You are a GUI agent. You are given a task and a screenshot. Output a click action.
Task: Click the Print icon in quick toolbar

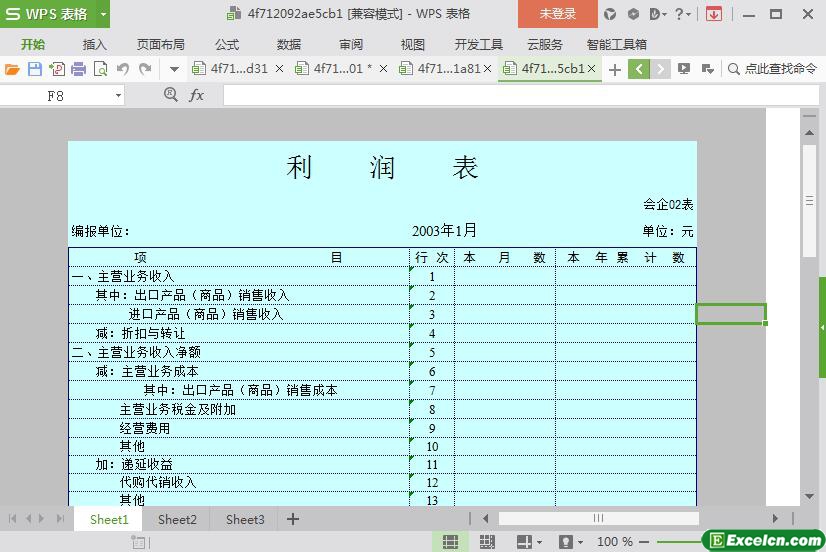coord(78,69)
